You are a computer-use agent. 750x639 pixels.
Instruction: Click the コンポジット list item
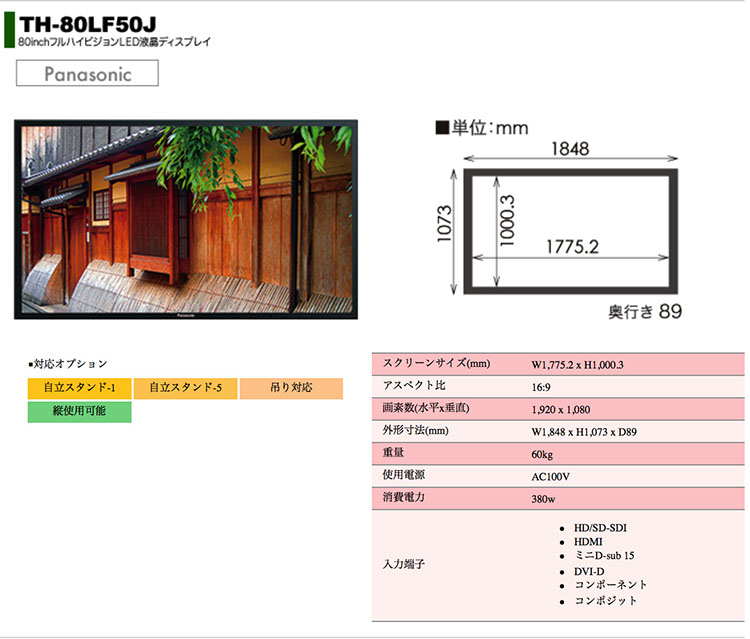pyautogui.click(x=606, y=601)
